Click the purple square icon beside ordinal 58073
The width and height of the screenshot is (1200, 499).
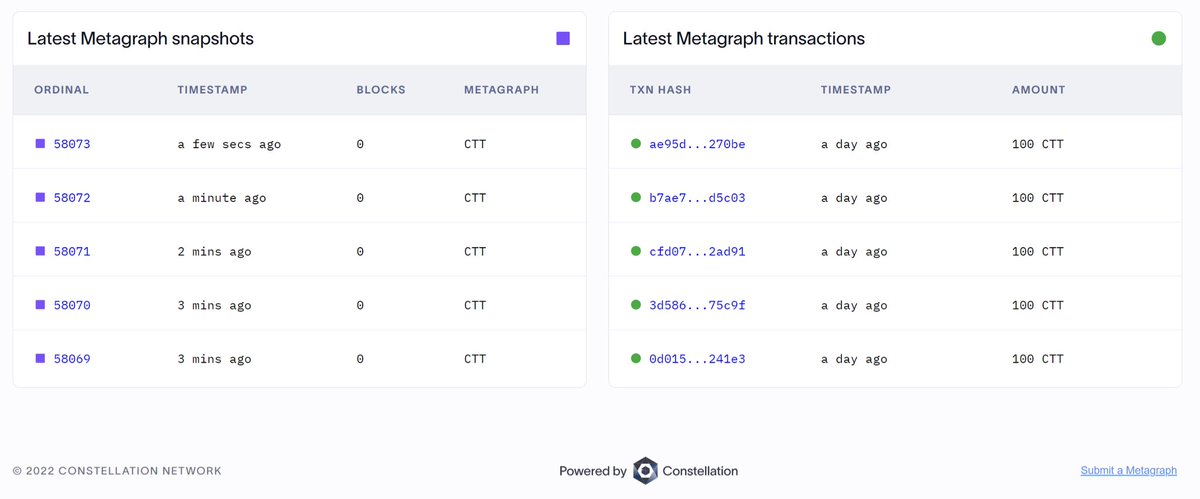coord(40,144)
